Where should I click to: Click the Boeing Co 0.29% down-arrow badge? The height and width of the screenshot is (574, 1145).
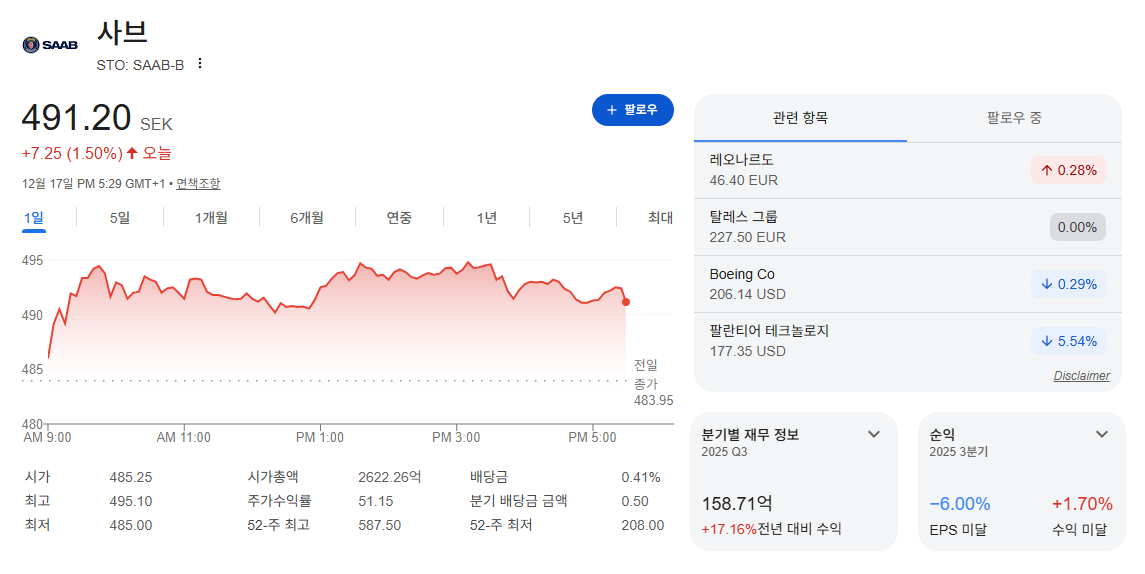tap(1068, 284)
